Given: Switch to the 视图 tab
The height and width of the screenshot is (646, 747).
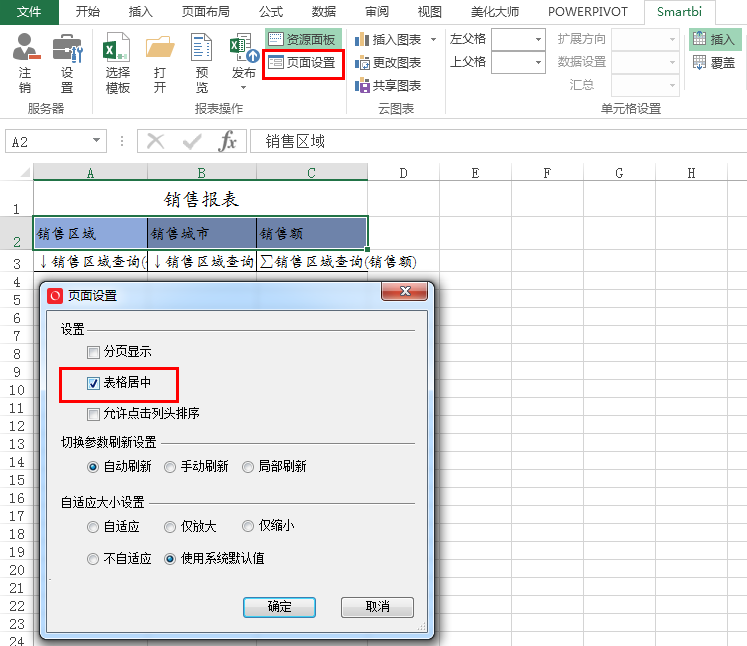Looking at the screenshot, I should click(430, 12).
